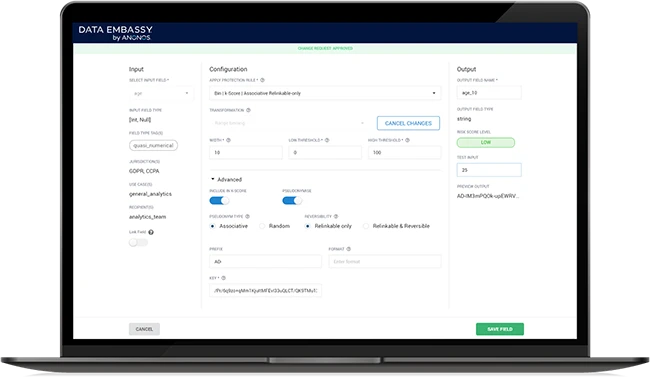Click info icon beside Low Threshold label
650x377 pixels.
coord(327,140)
